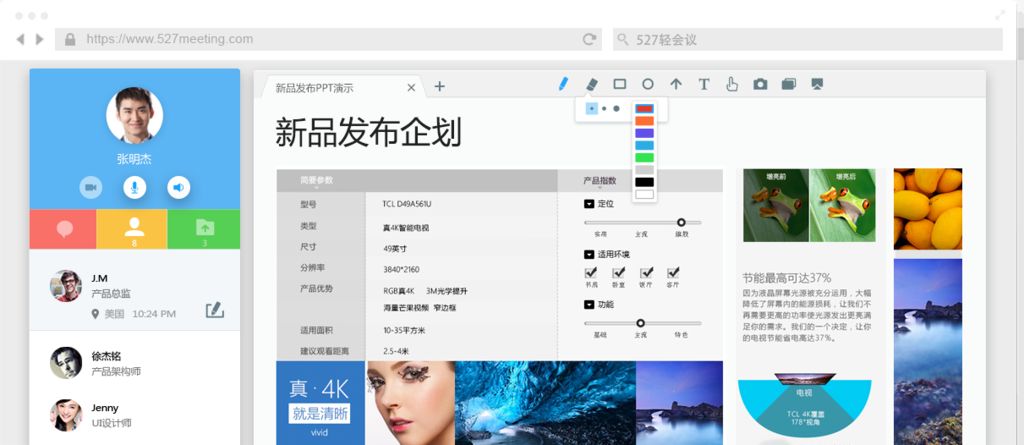Pick the orange color swatch
Screen dimensions: 1024x445
[x=645, y=121]
